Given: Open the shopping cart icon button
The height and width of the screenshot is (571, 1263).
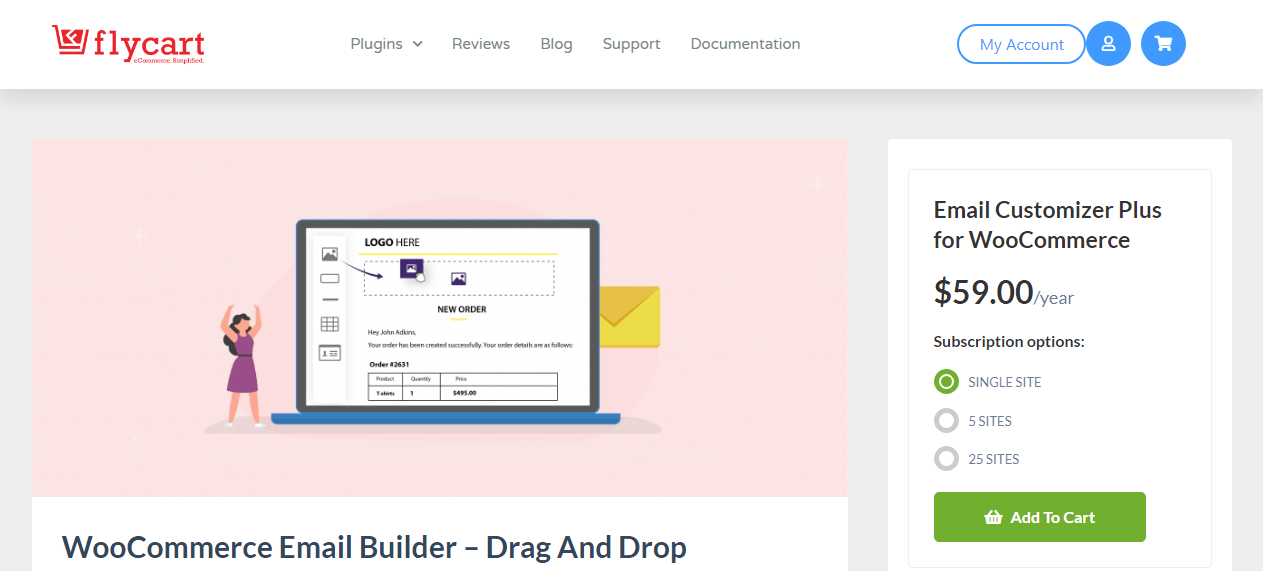Looking at the screenshot, I should [1163, 44].
